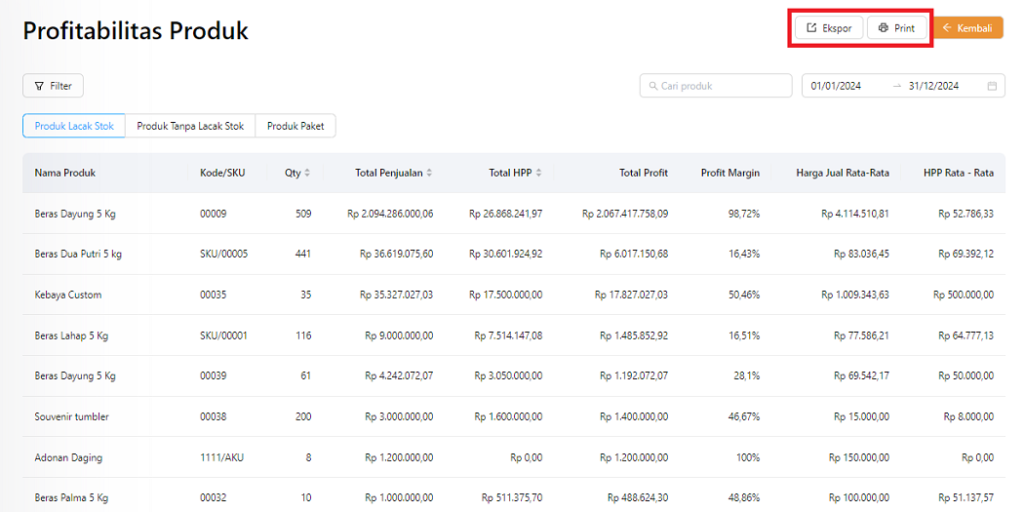The image size is (1024, 512).
Task: Click the Nama Produk column header
Action: pos(65,173)
